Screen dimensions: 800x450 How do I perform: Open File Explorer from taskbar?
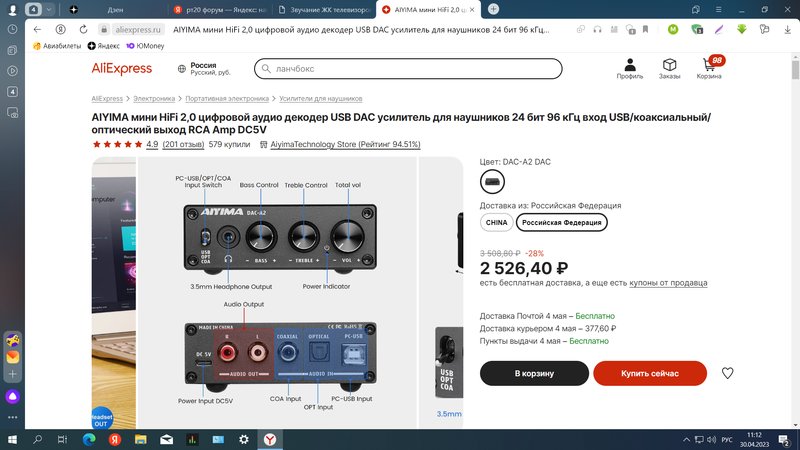click(141, 439)
